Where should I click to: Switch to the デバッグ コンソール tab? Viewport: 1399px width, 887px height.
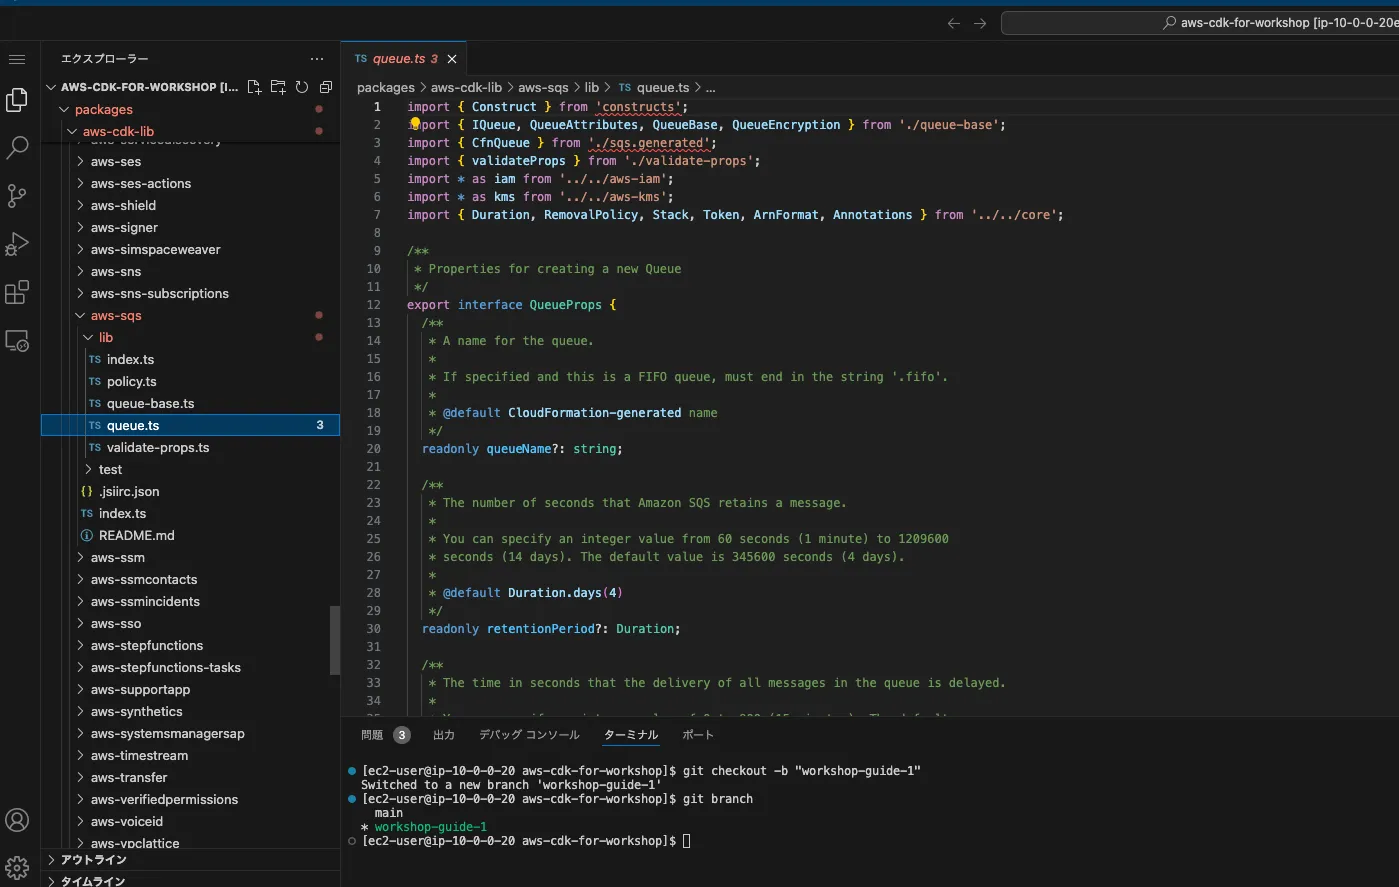pyautogui.click(x=529, y=735)
